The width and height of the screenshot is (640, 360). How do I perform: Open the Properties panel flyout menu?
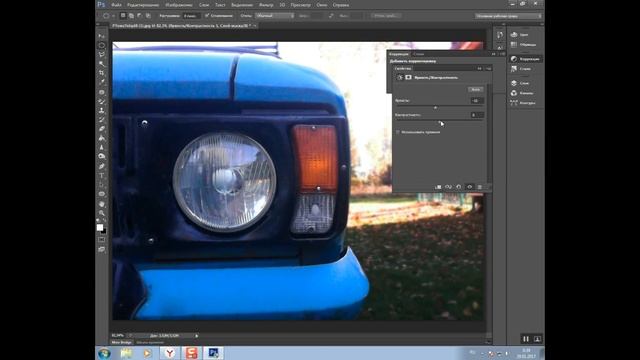pos(489,69)
